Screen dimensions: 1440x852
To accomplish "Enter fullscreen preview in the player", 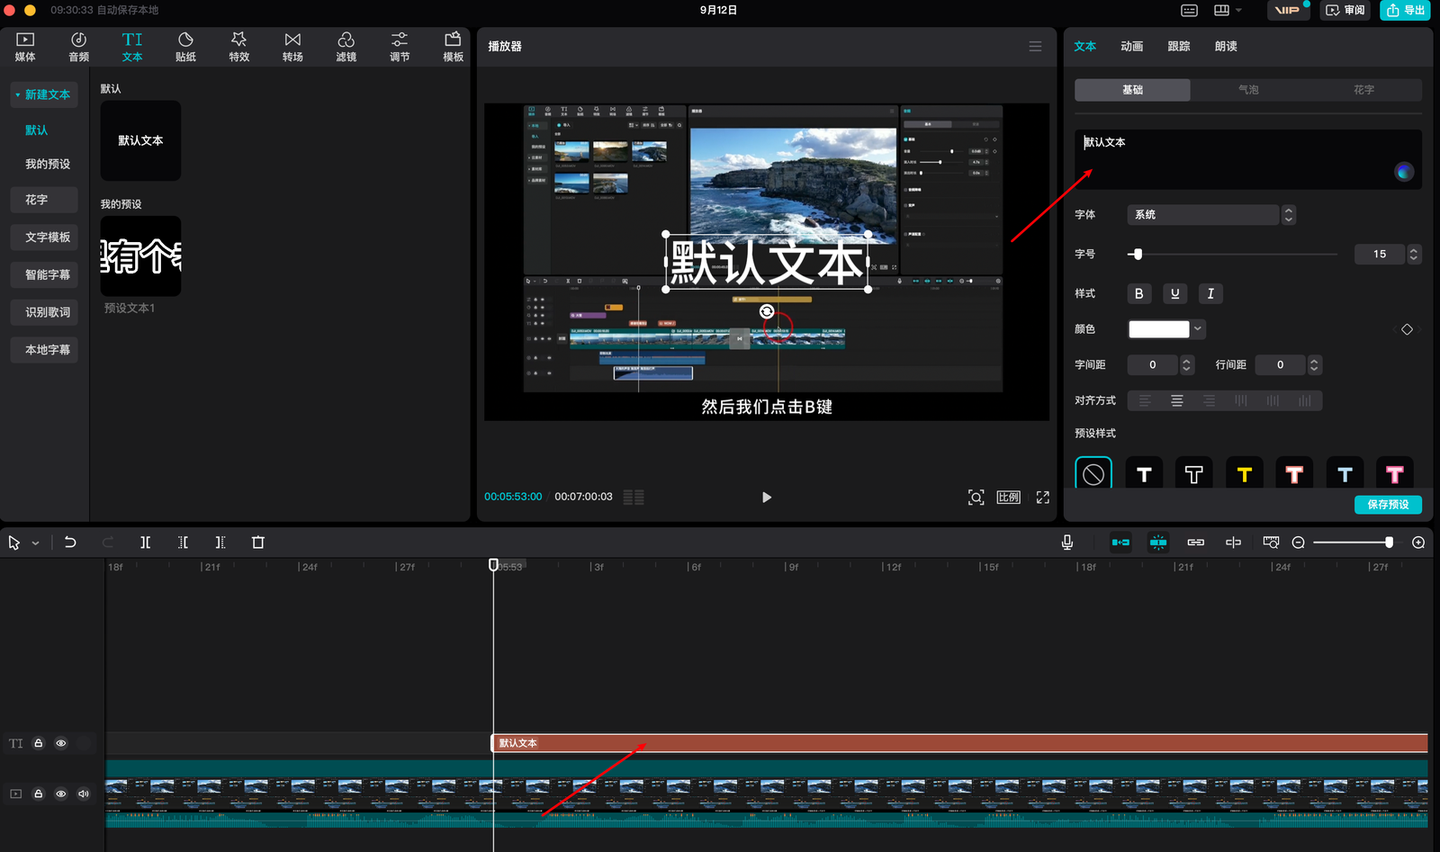I will pos(1043,497).
